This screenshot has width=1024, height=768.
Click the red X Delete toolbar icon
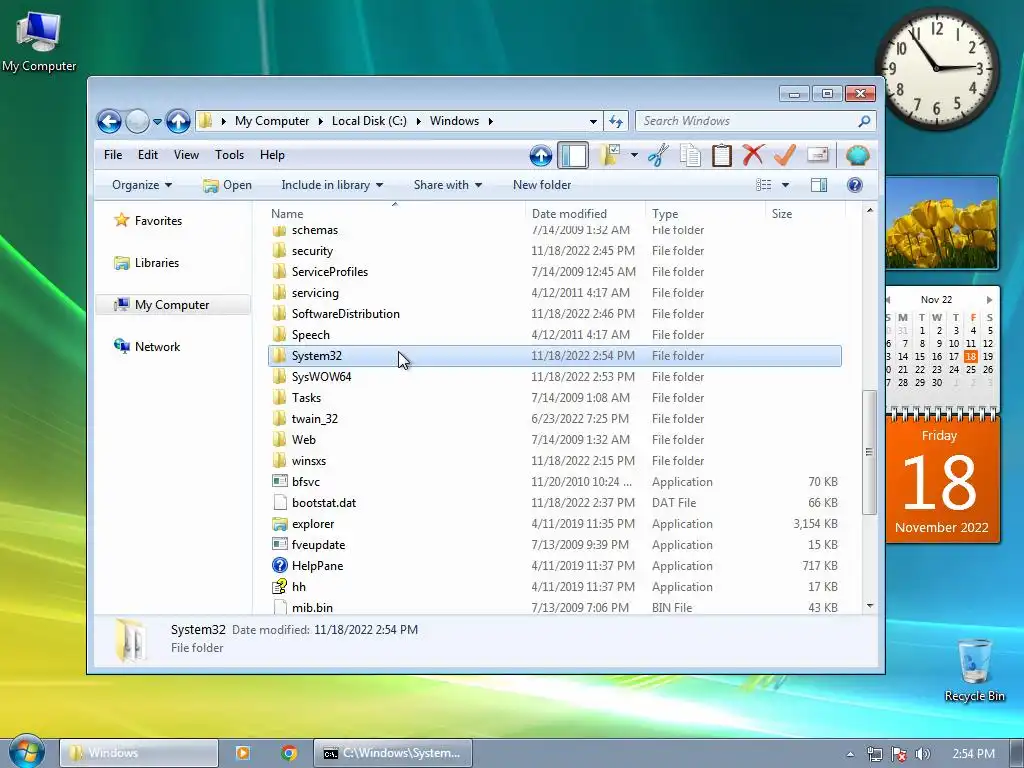pyautogui.click(x=753, y=155)
